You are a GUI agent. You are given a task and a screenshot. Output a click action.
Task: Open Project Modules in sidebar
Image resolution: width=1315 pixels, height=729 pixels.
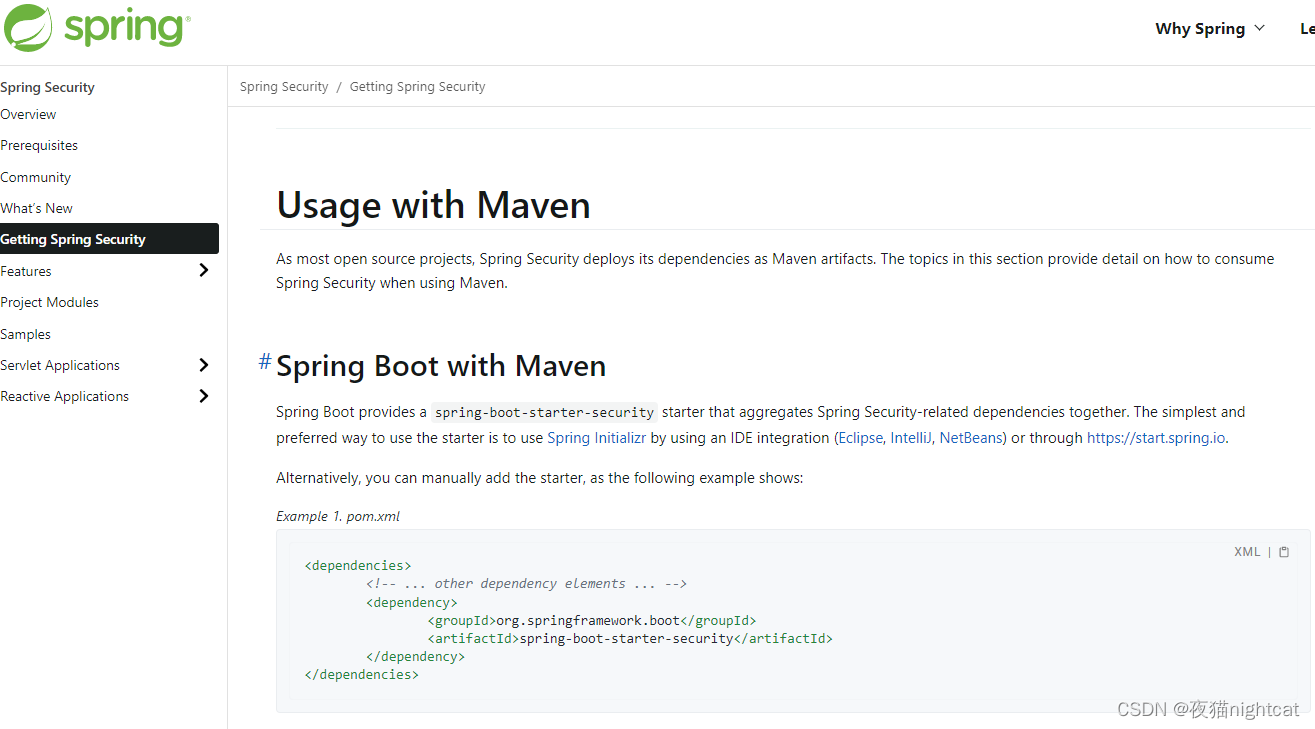(x=50, y=302)
